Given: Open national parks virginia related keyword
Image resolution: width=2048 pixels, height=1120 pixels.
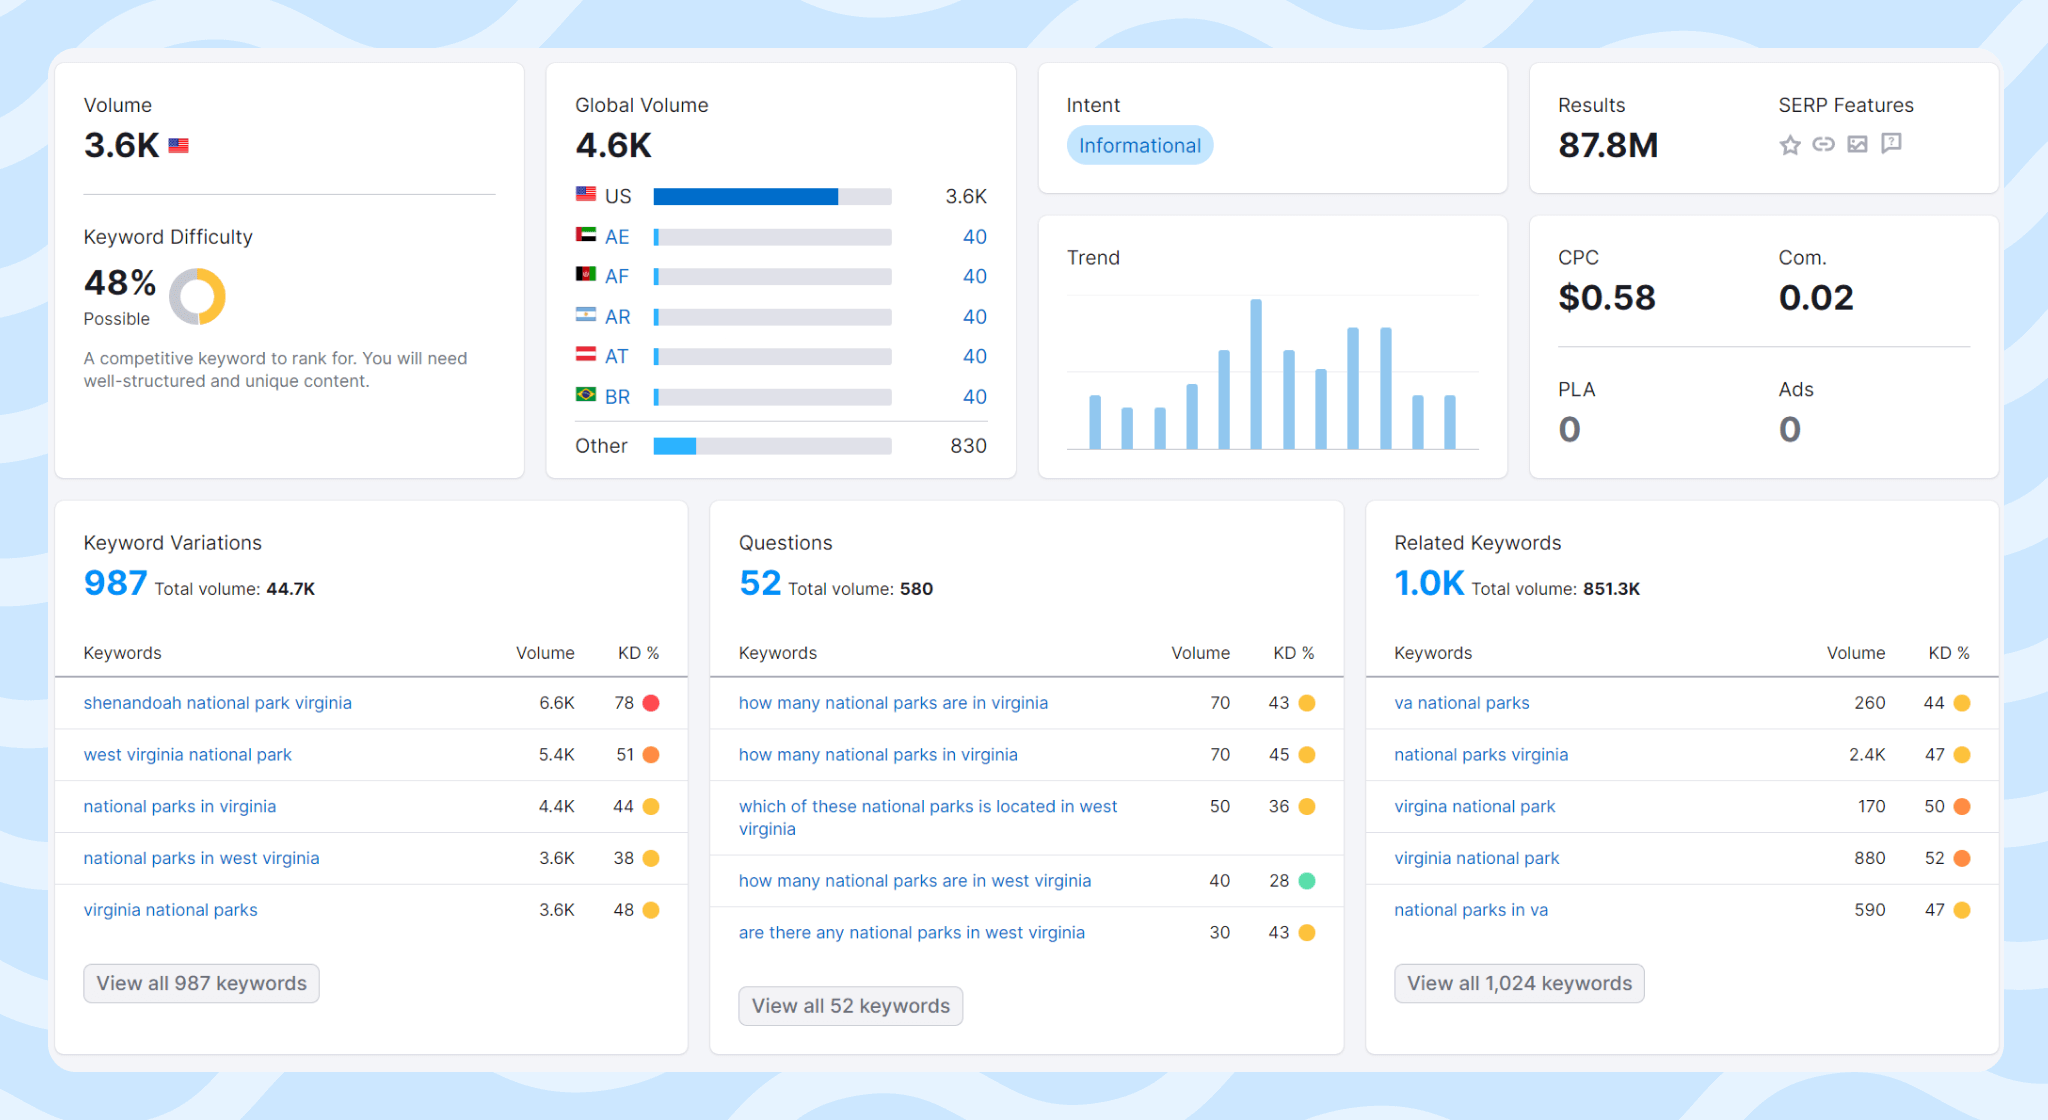Looking at the screenshot, I should [x=1481, y=755].
